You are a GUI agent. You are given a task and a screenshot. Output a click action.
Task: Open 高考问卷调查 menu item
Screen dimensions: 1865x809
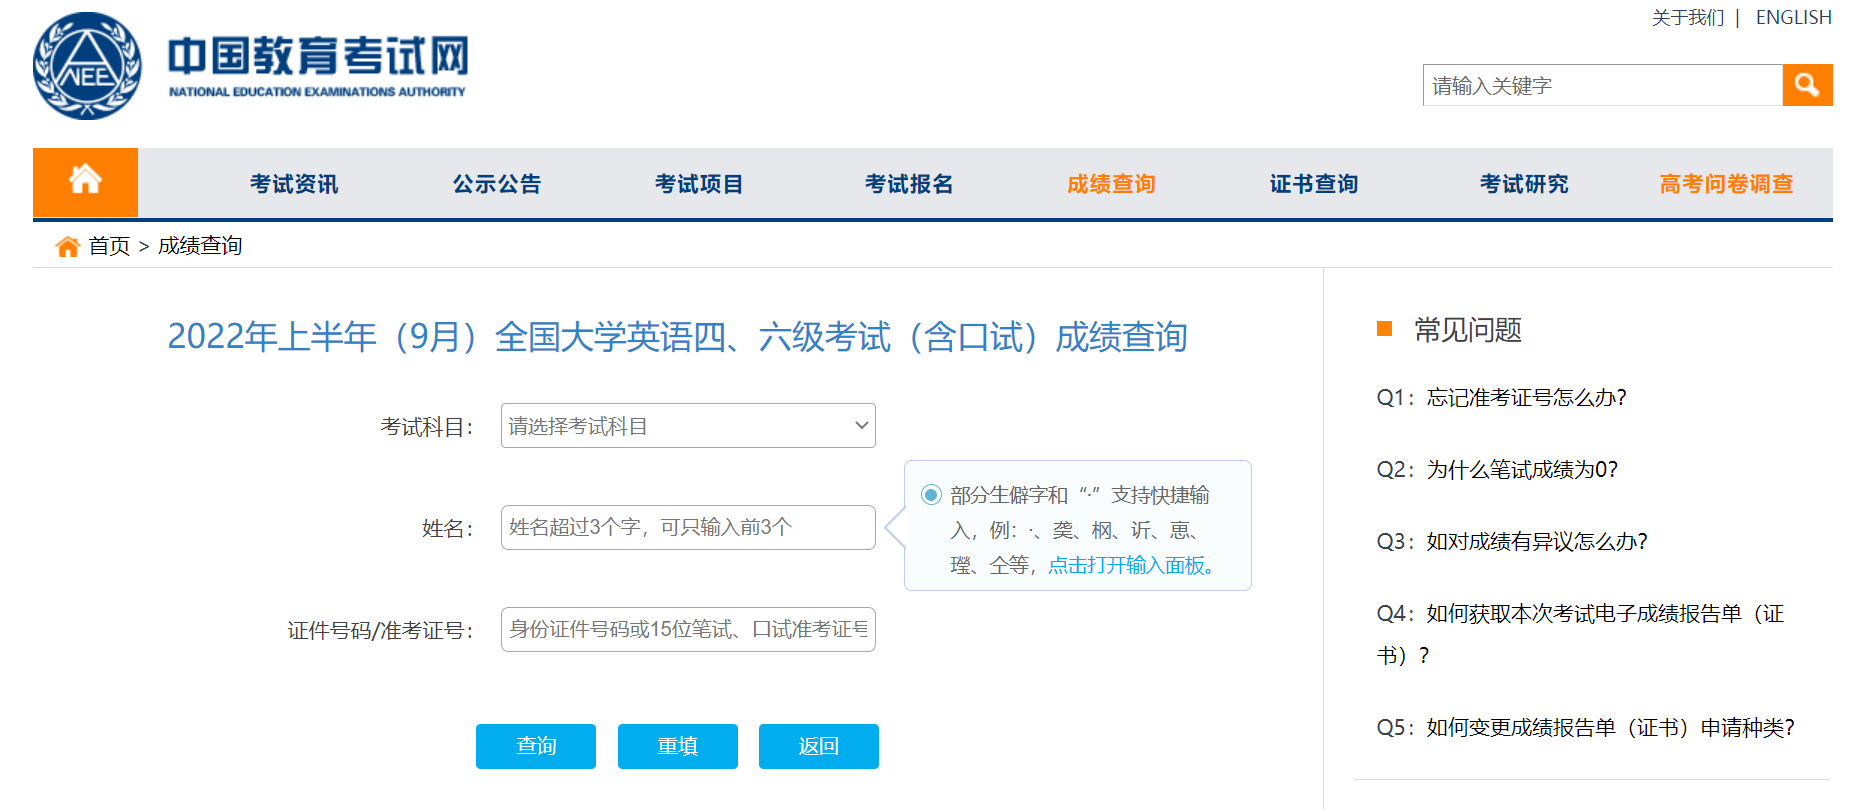pyautogui.click(x=1726, y=184)
